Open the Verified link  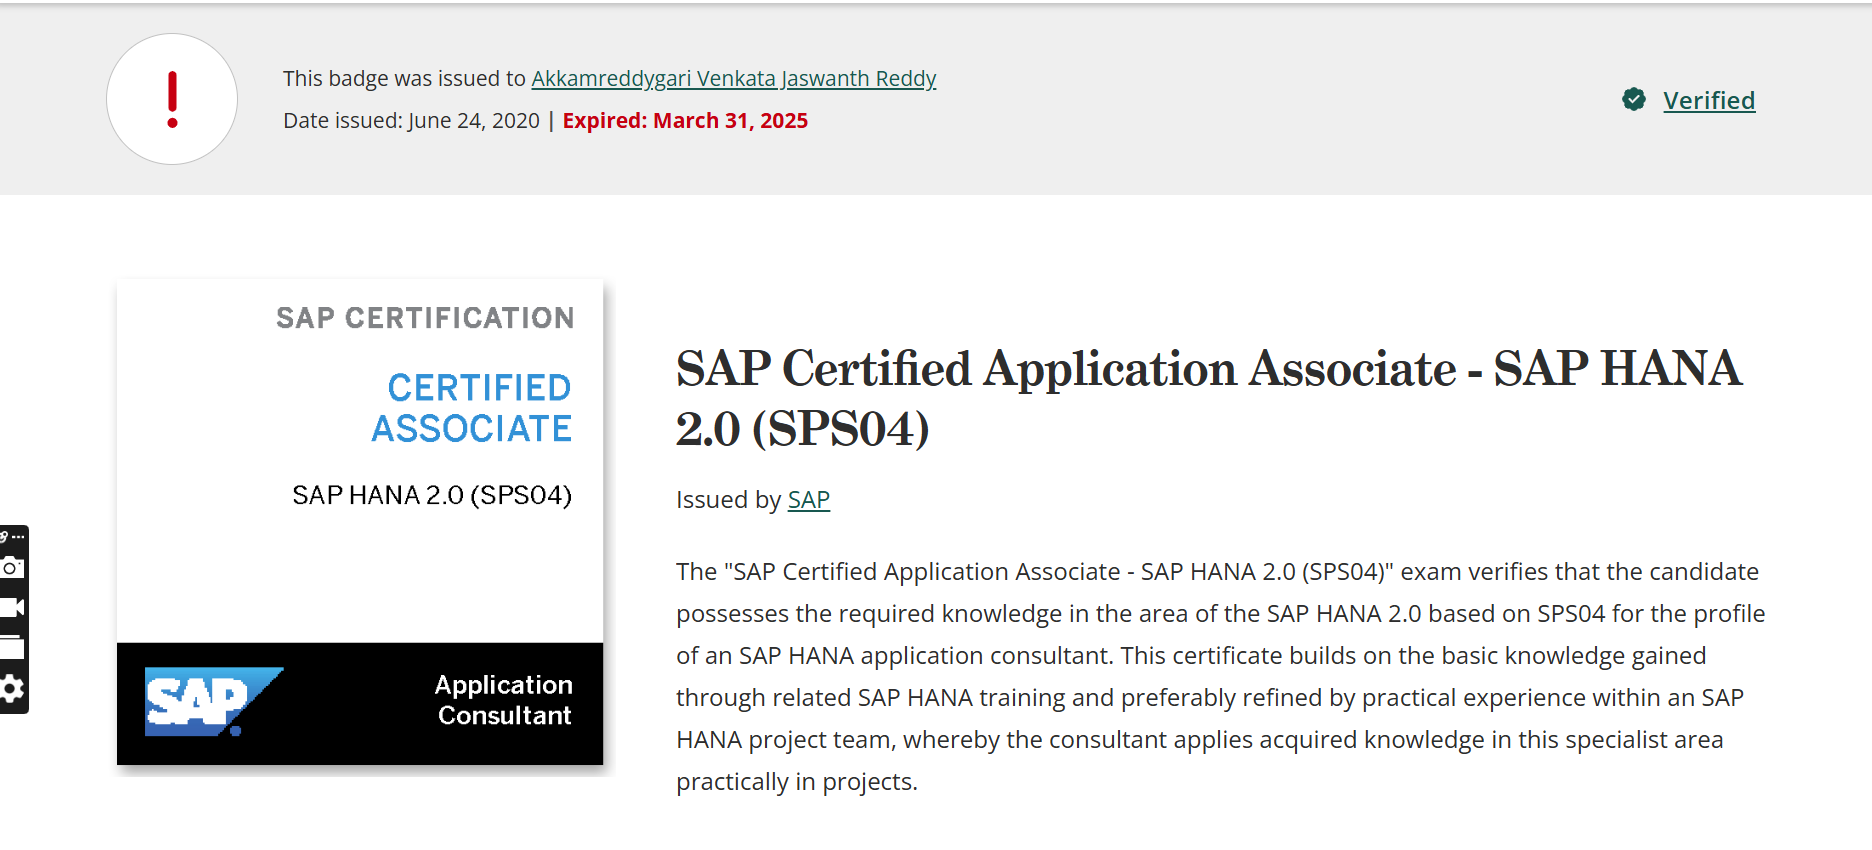pos(1708,101)
